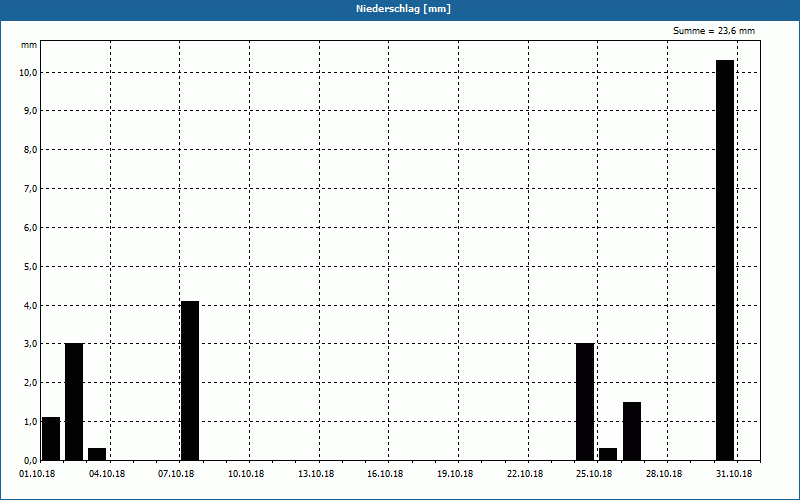Click the x-axis label 25.10.18
This screenshot has height=500, width=800.
click(594, 474)
